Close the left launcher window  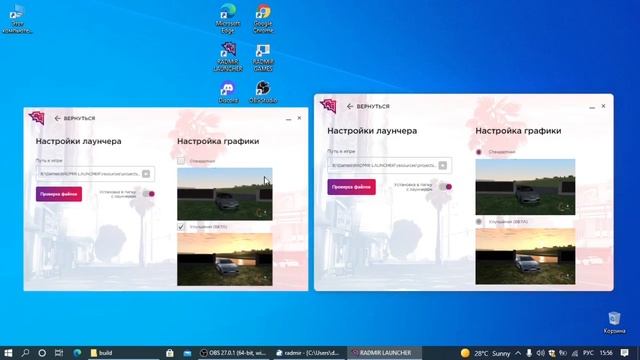[x=299, y=118]
